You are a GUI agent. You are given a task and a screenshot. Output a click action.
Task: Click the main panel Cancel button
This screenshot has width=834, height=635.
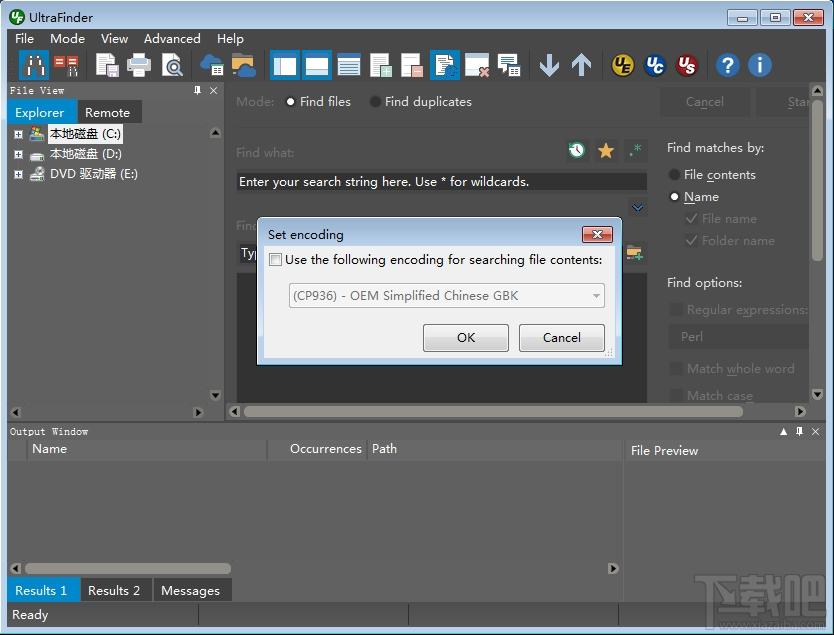click(x=705, y=102)
